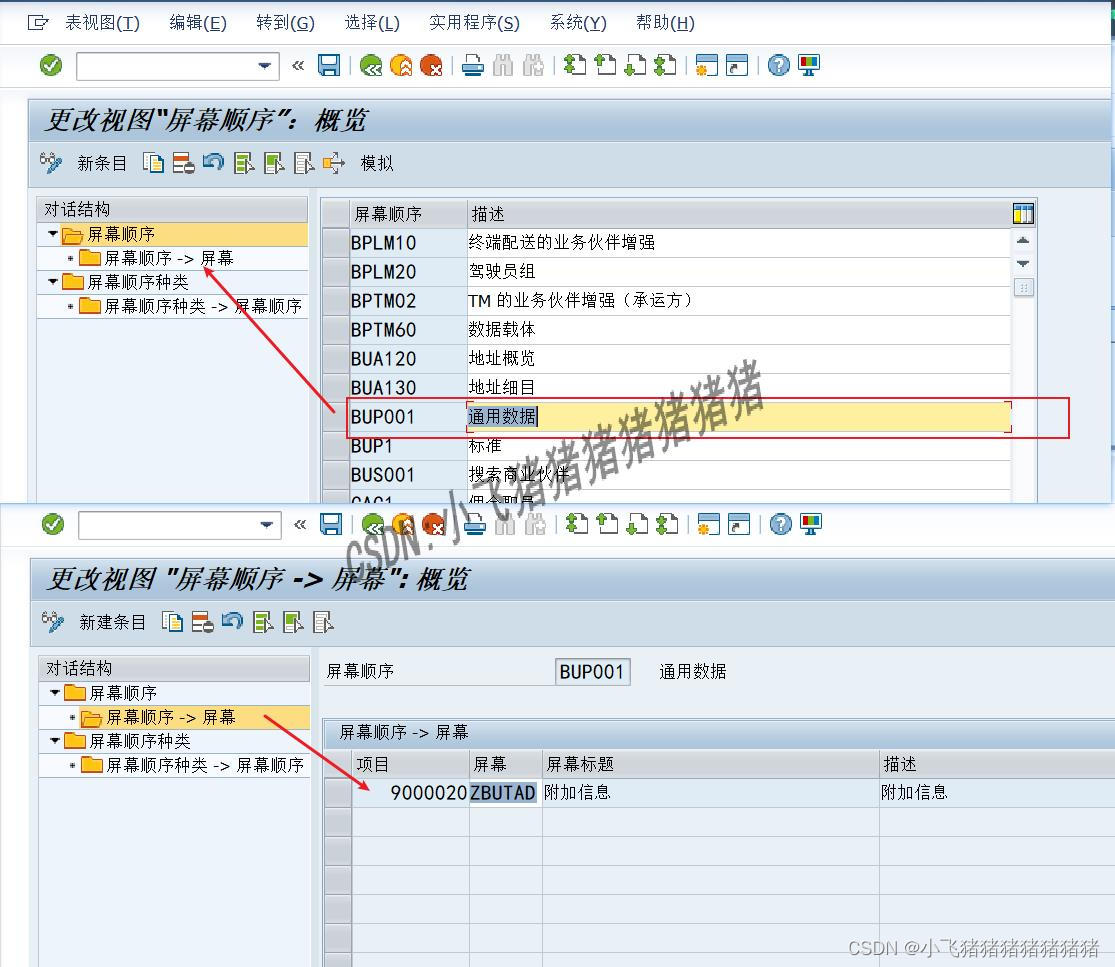Click Delete row icon in upper view toolbar
1115x967 pixels.
point(183,163)
